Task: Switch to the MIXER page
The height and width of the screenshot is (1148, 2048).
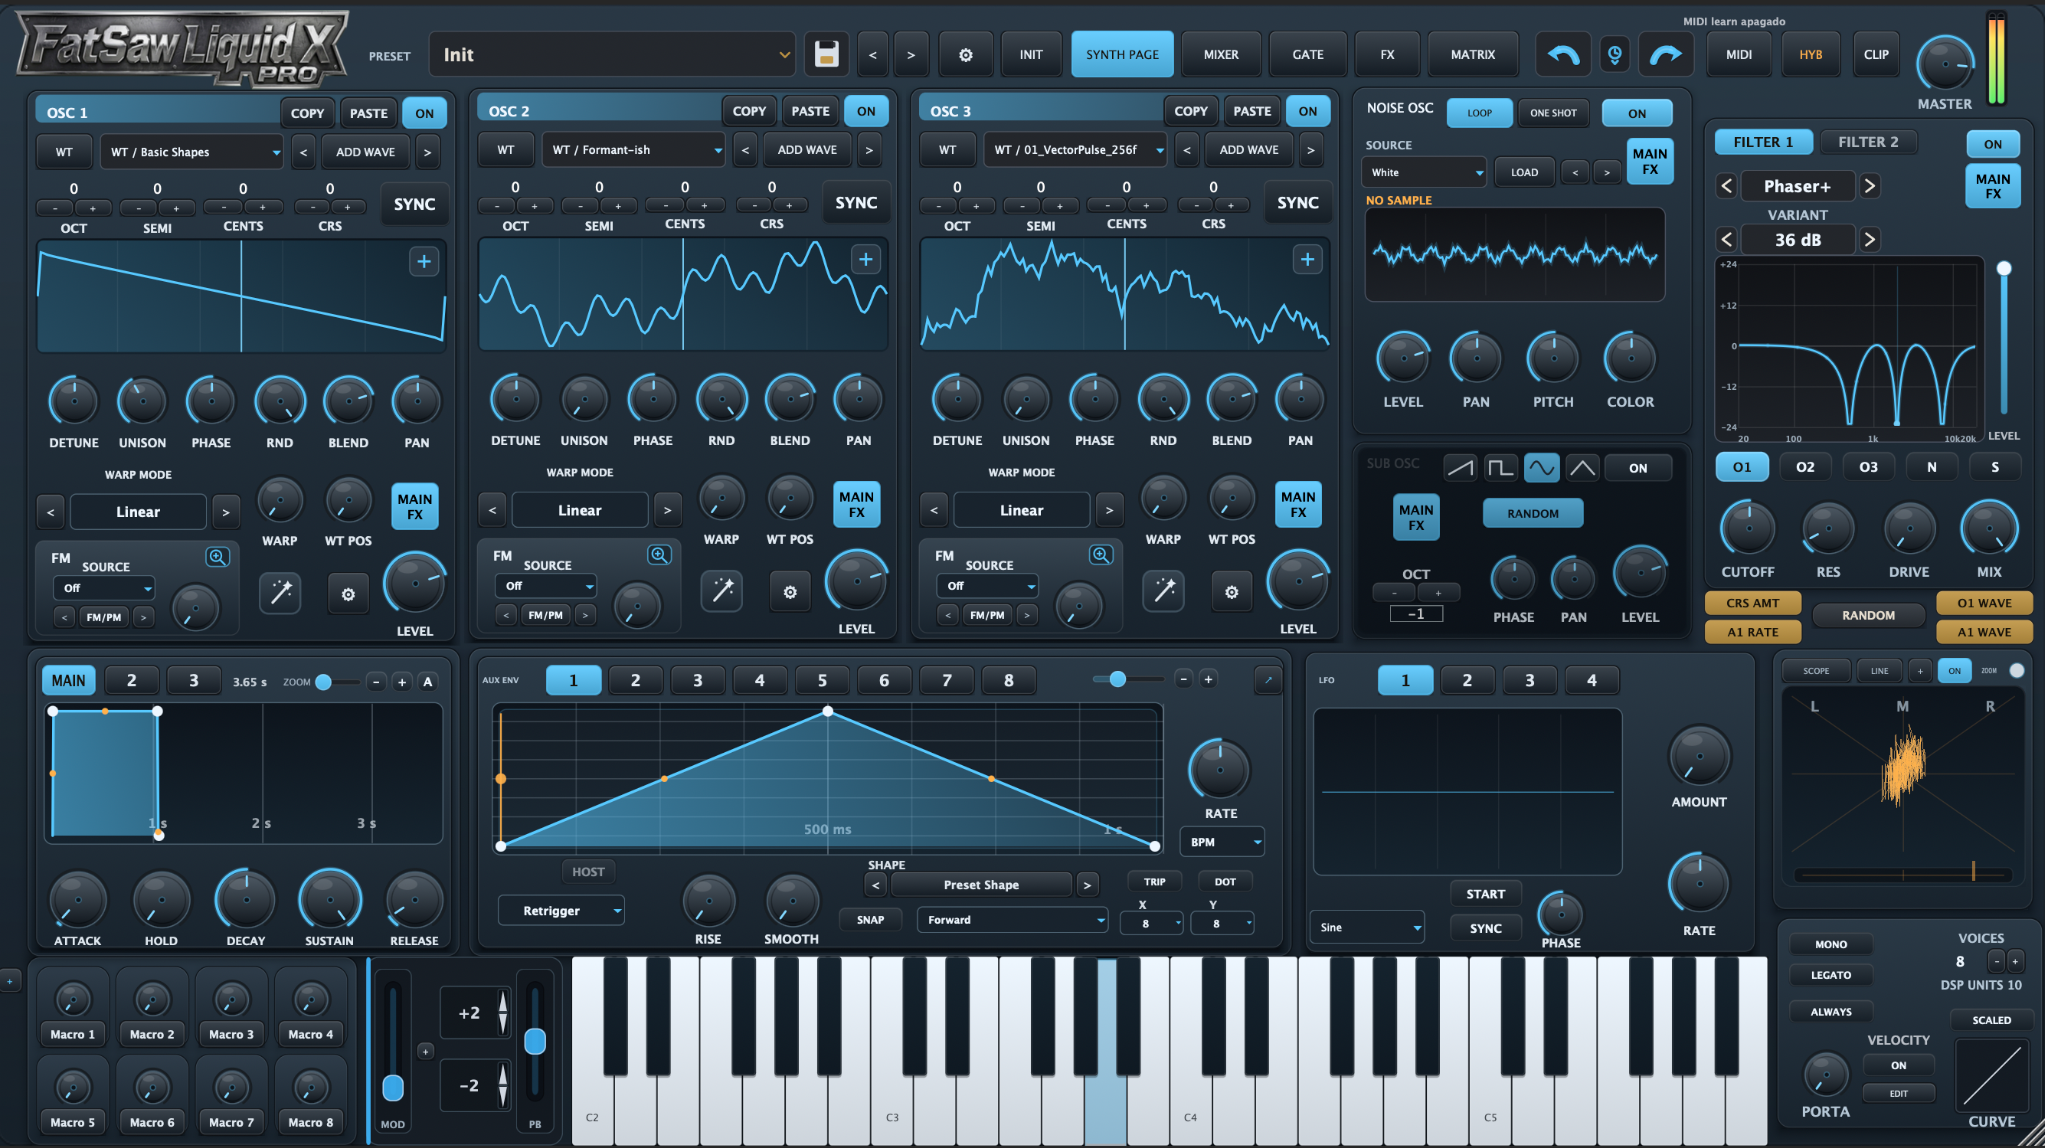Action: click(x=1220, y=55)
